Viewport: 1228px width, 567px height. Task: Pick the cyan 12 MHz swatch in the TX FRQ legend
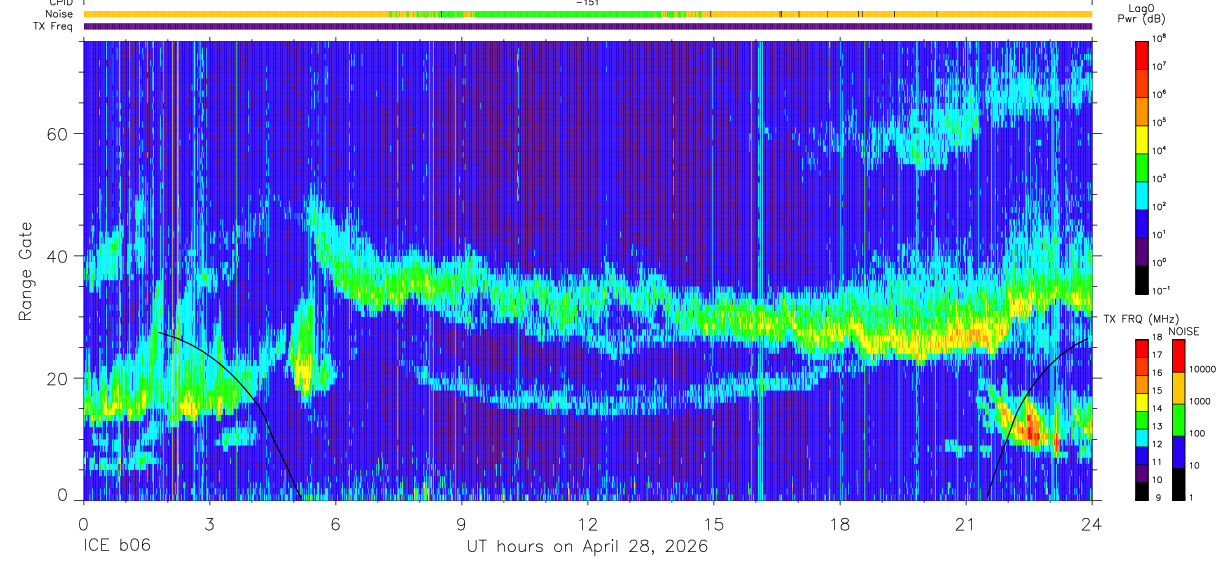click(1142, 436)
